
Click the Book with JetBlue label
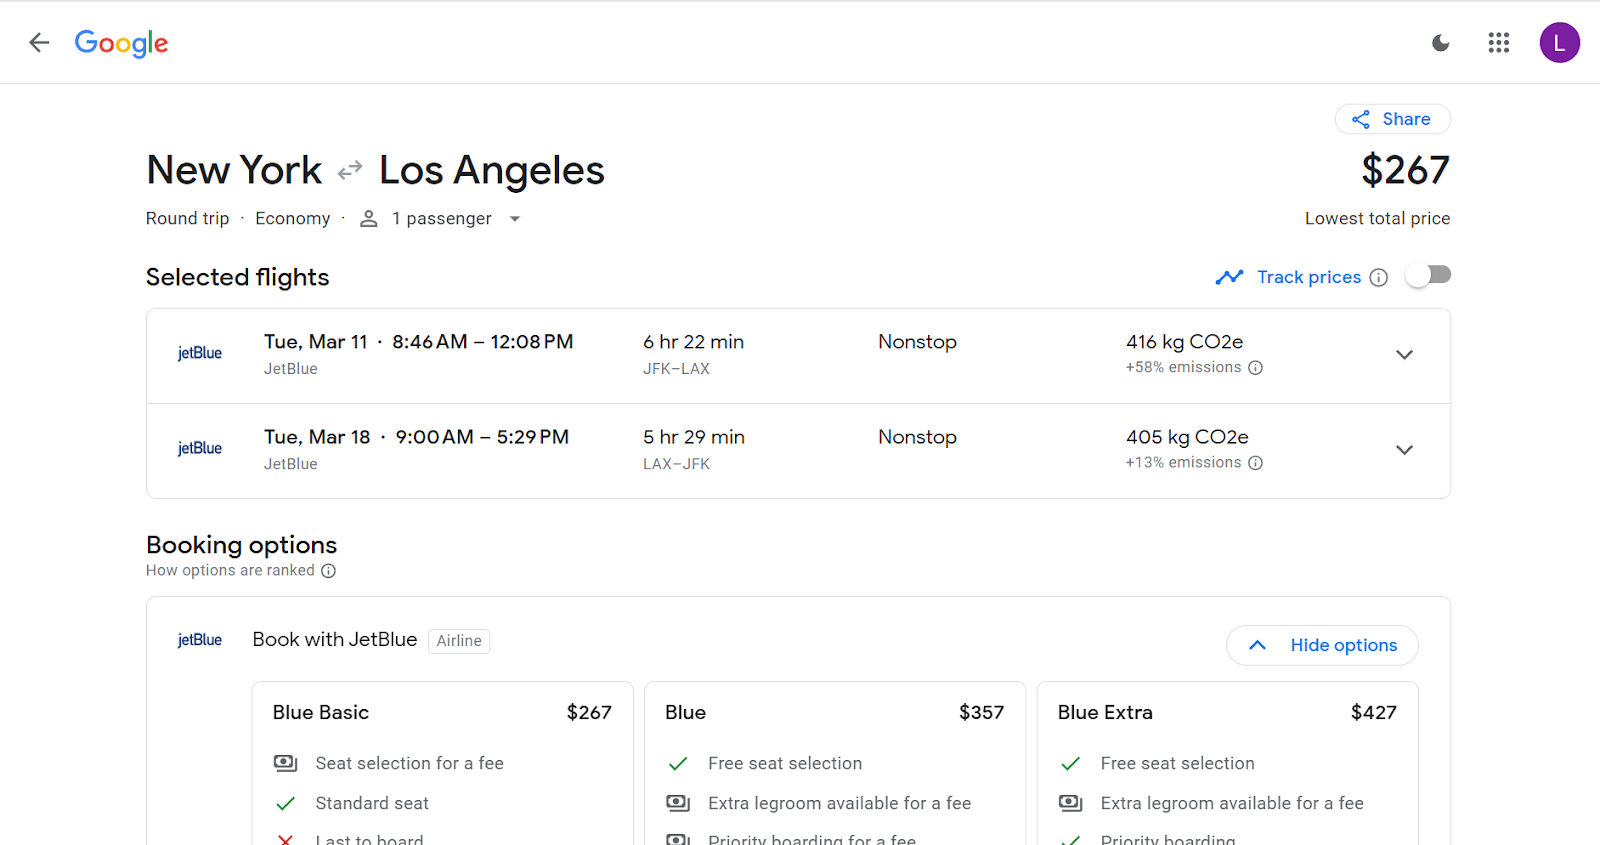pyautogui.click(x=335, y=639)
